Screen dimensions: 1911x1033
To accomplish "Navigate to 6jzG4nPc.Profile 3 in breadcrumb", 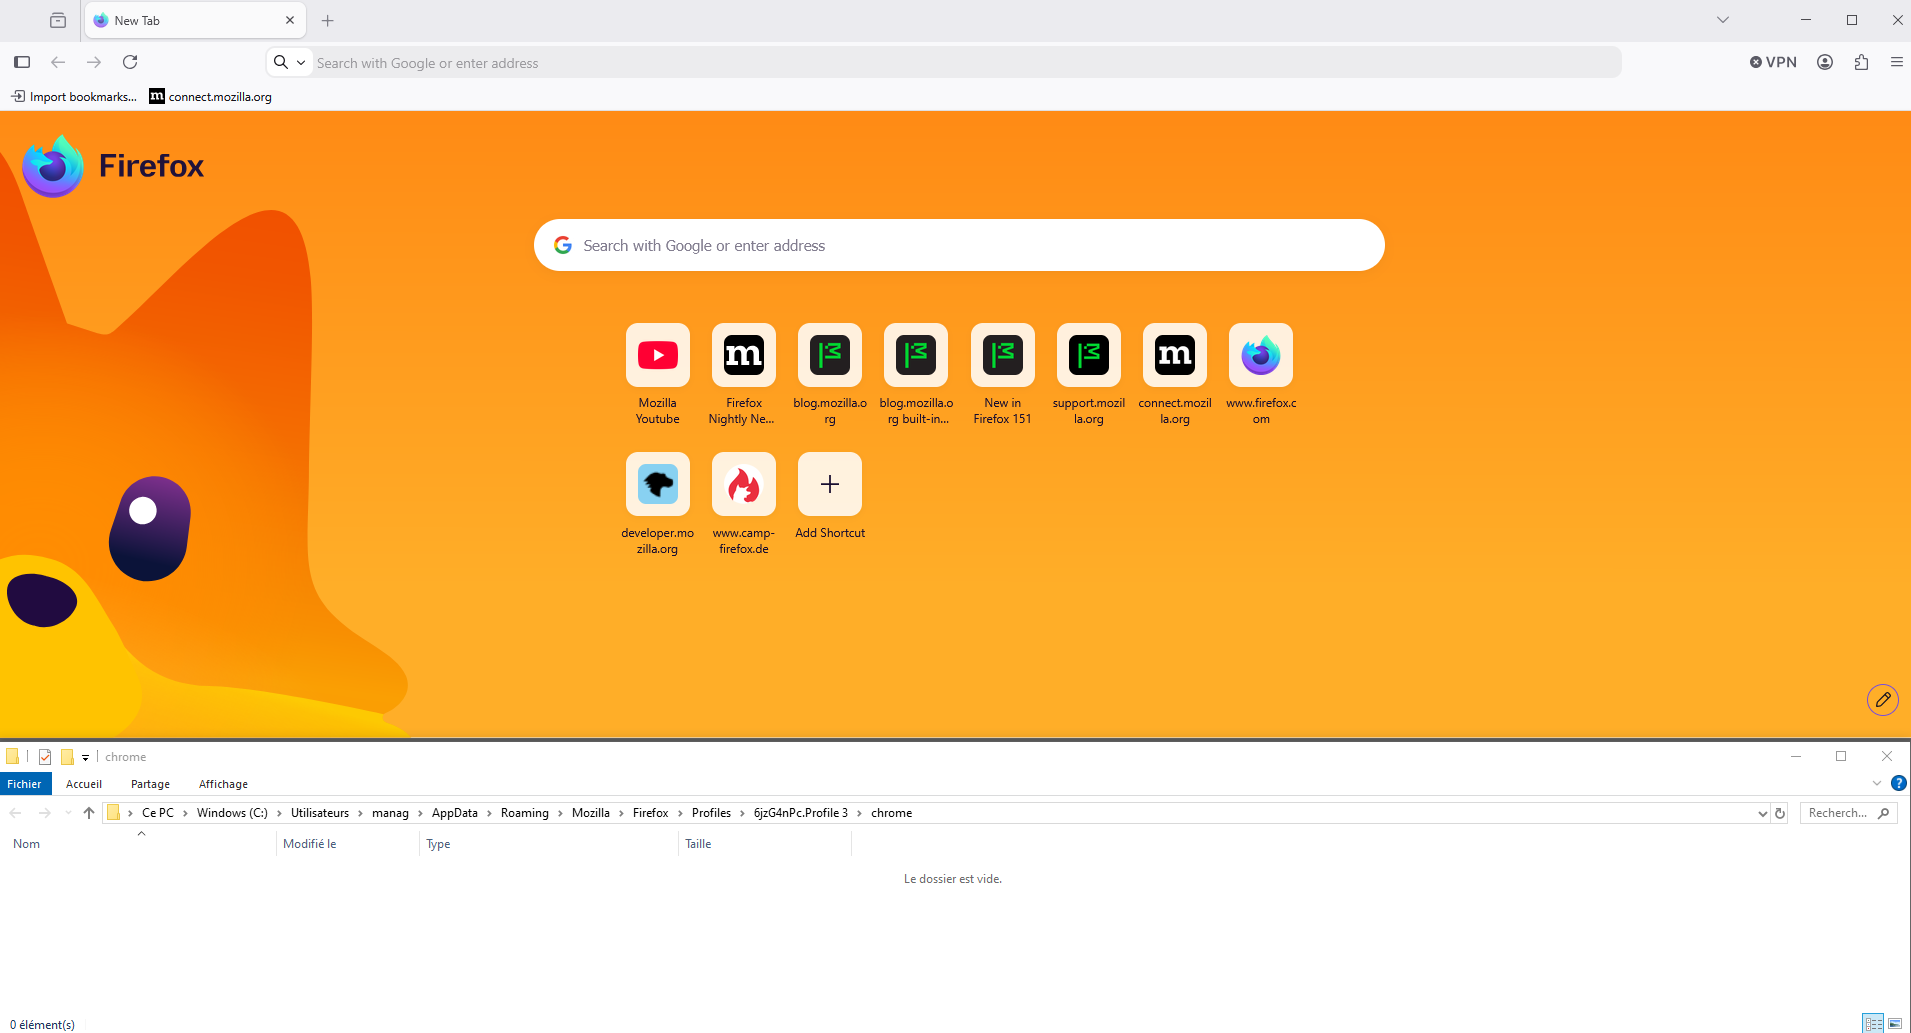I will tap(801, 813).
